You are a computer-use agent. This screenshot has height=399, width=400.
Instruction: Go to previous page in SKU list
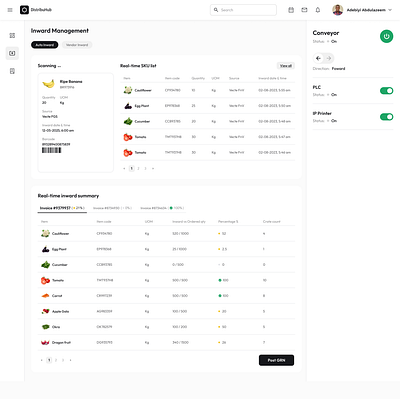(x=124, y=169)
